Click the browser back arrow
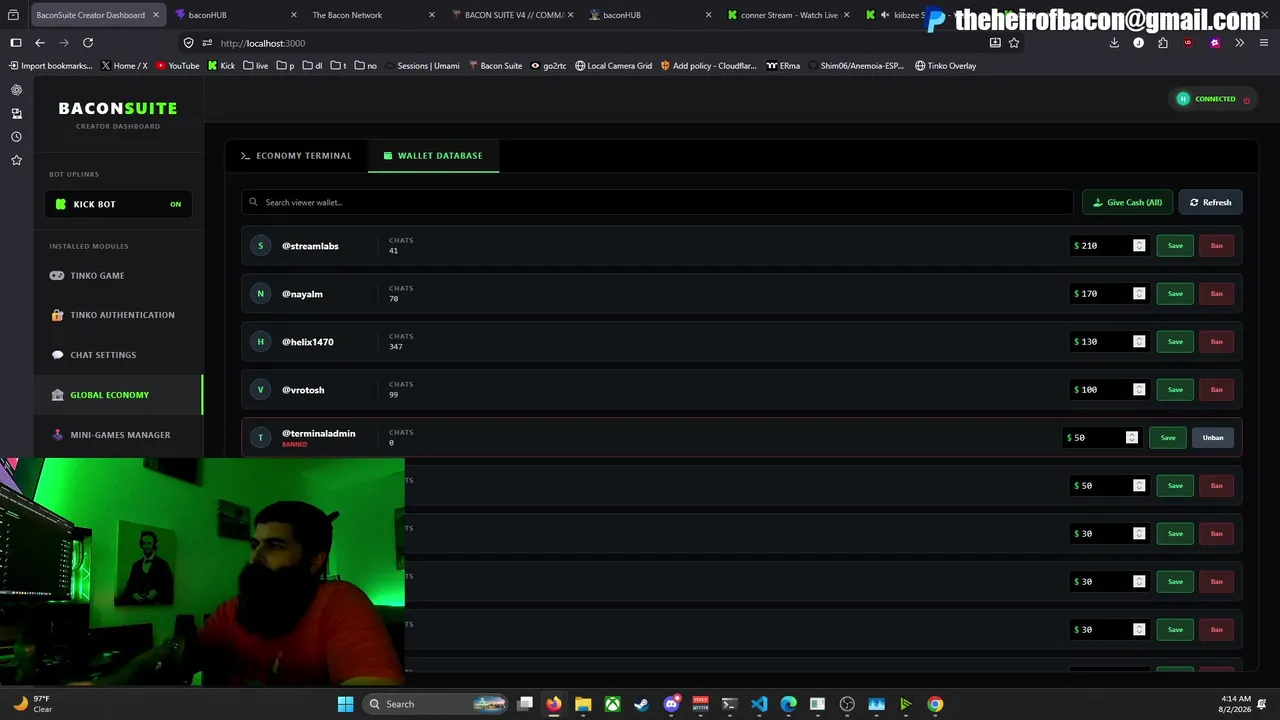The width and height of the screenshot is (1280, 720). click(40, 43)
